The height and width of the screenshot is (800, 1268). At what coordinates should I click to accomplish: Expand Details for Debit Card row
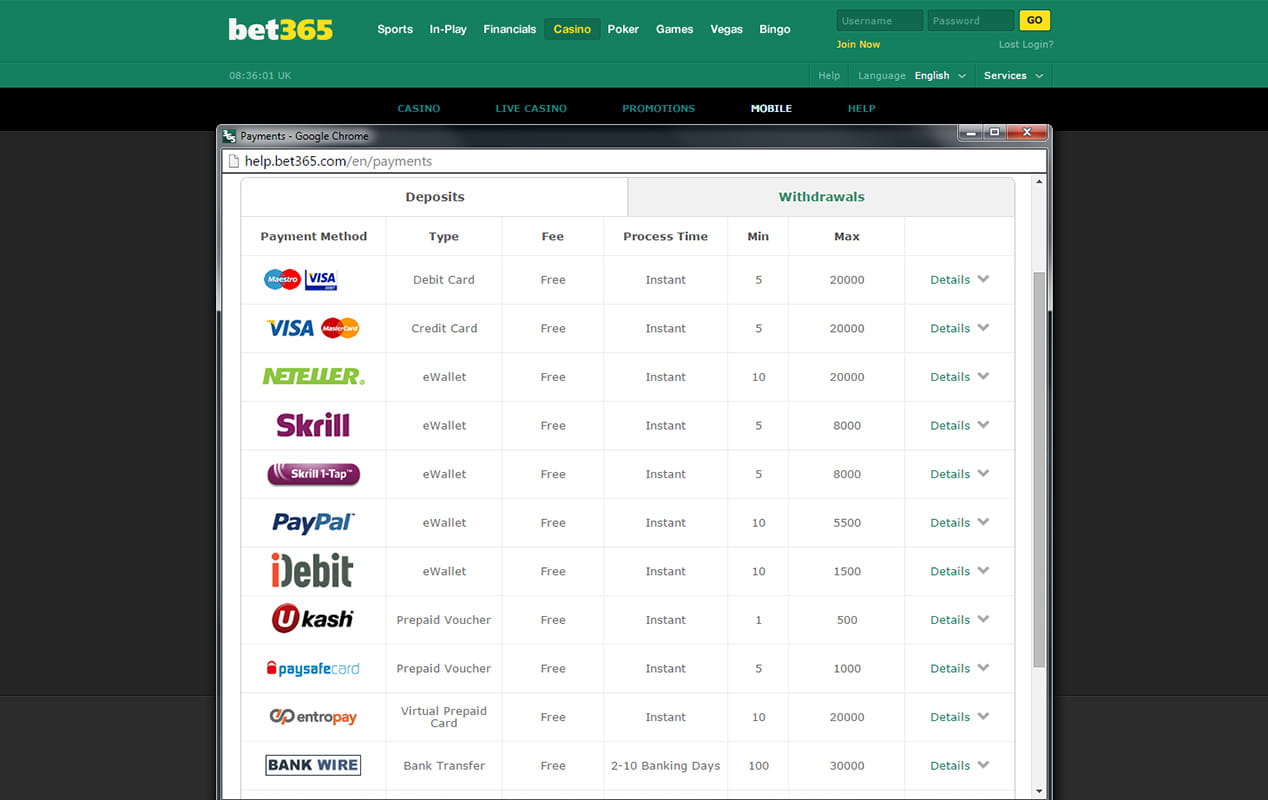(x=959, y=280)
